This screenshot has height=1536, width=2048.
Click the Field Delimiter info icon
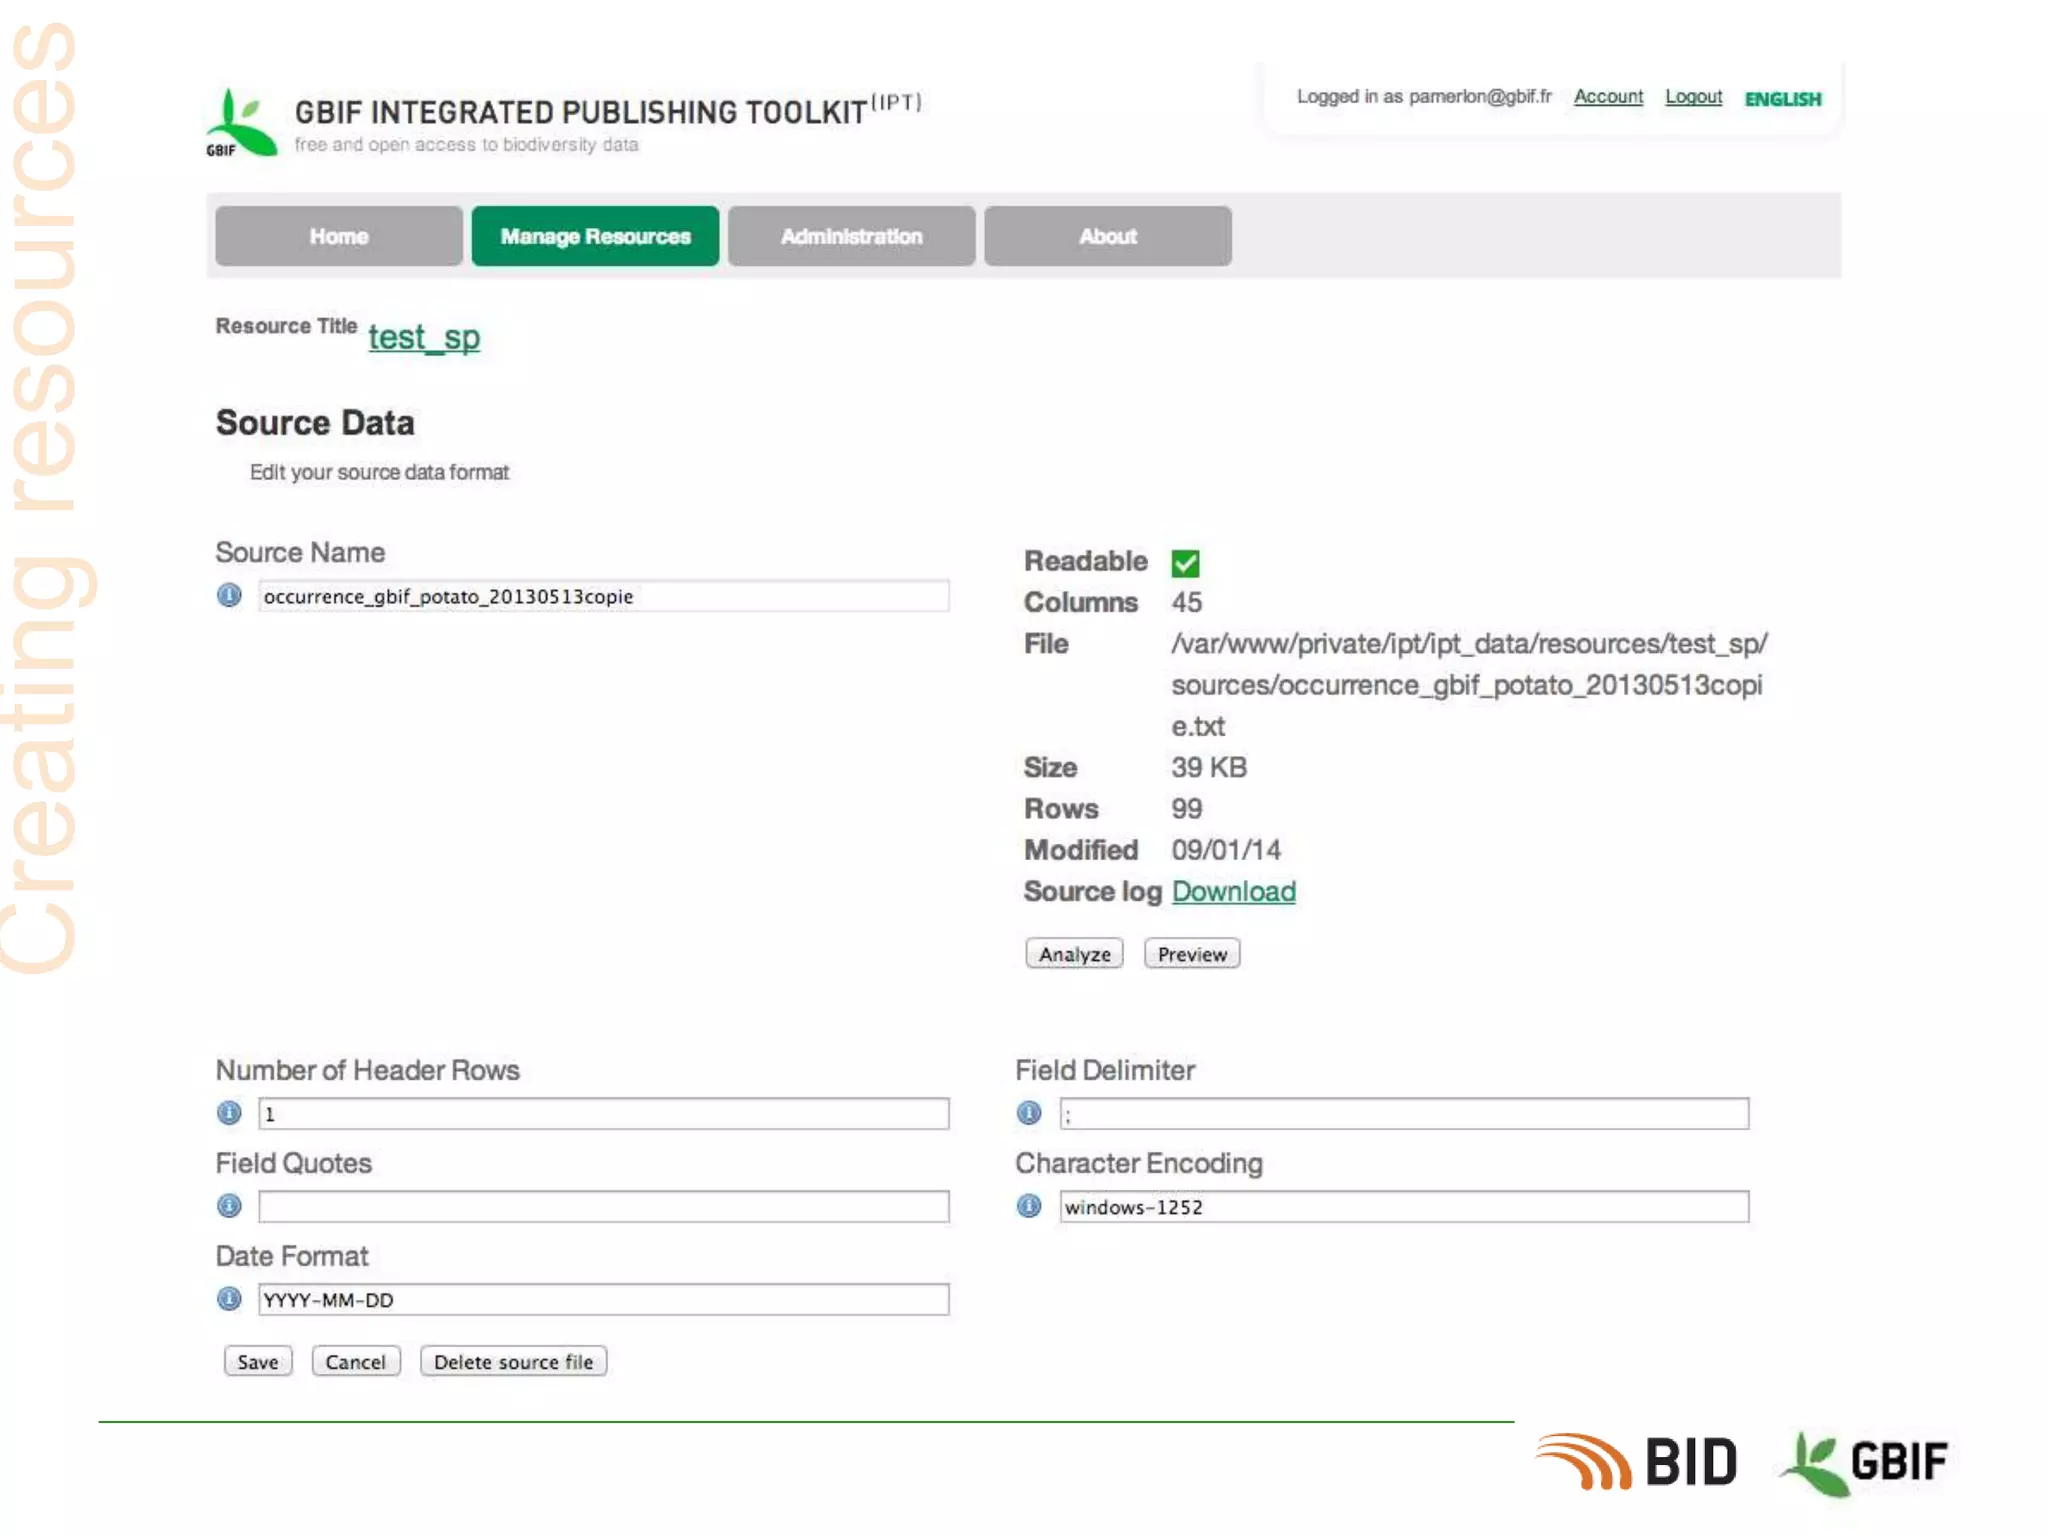[1029, 1113]
